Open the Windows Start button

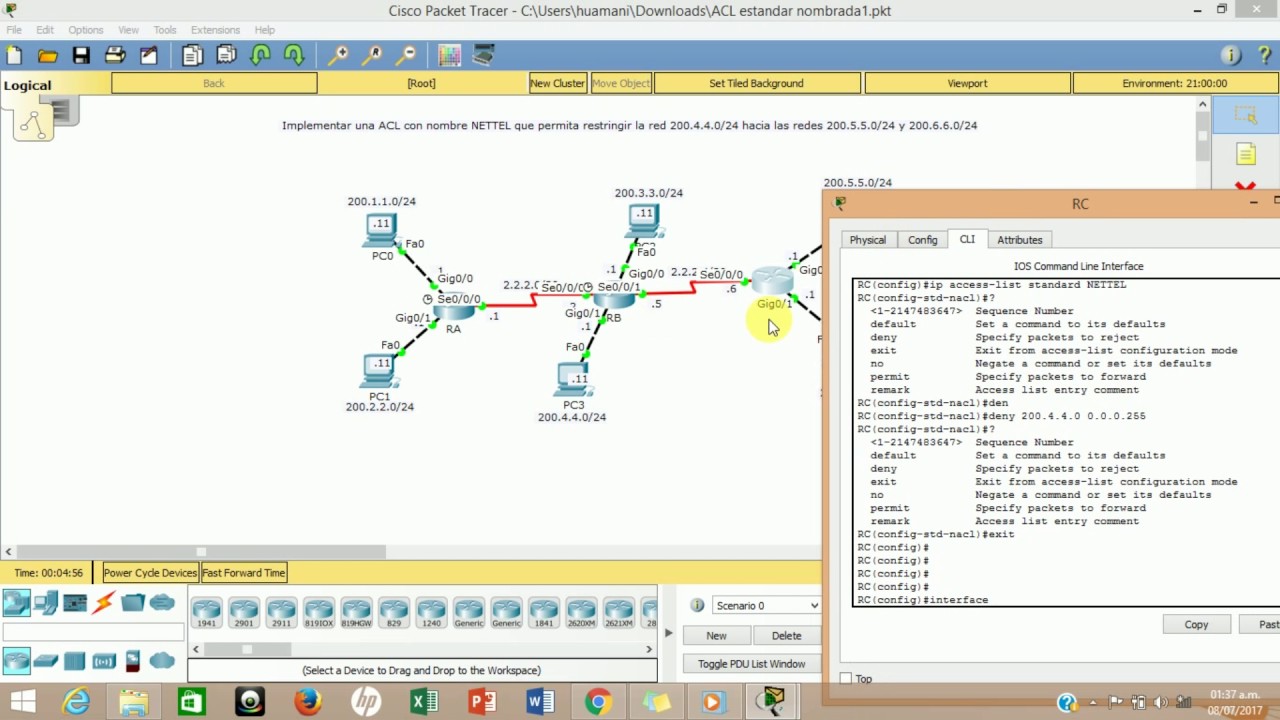[21, 702]
